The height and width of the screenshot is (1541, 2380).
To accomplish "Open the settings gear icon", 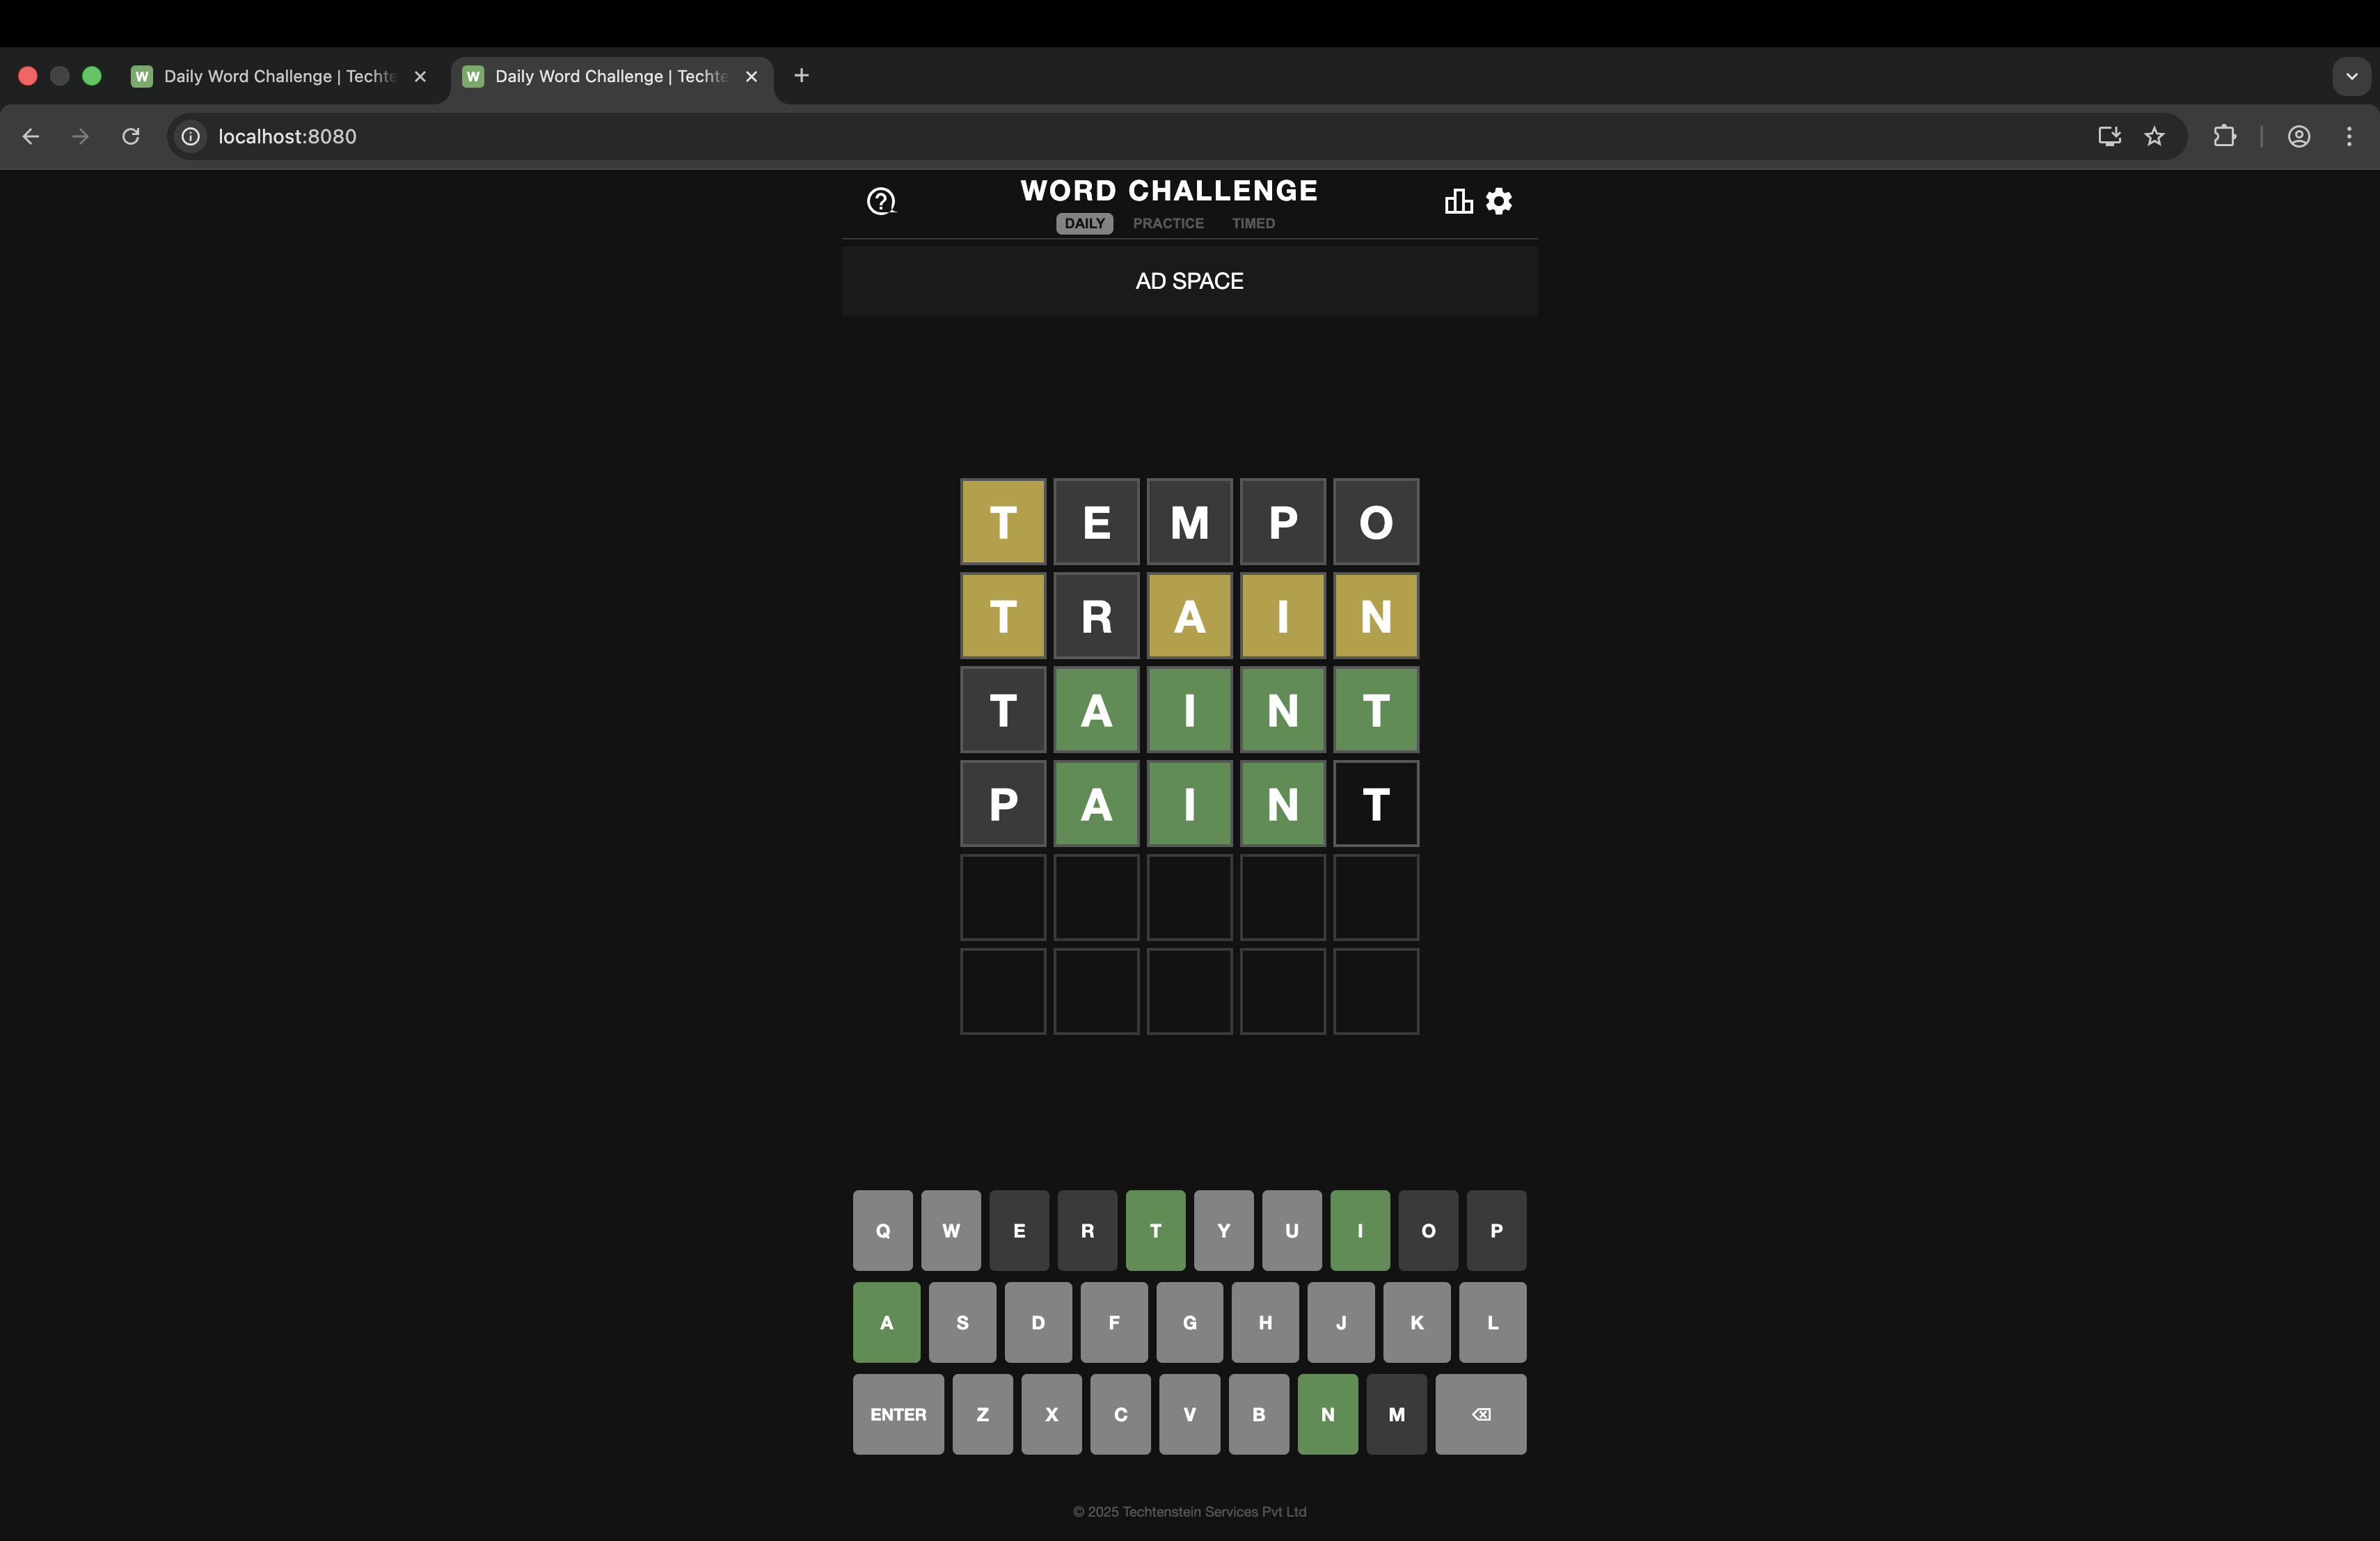I will coord(1498,201).
